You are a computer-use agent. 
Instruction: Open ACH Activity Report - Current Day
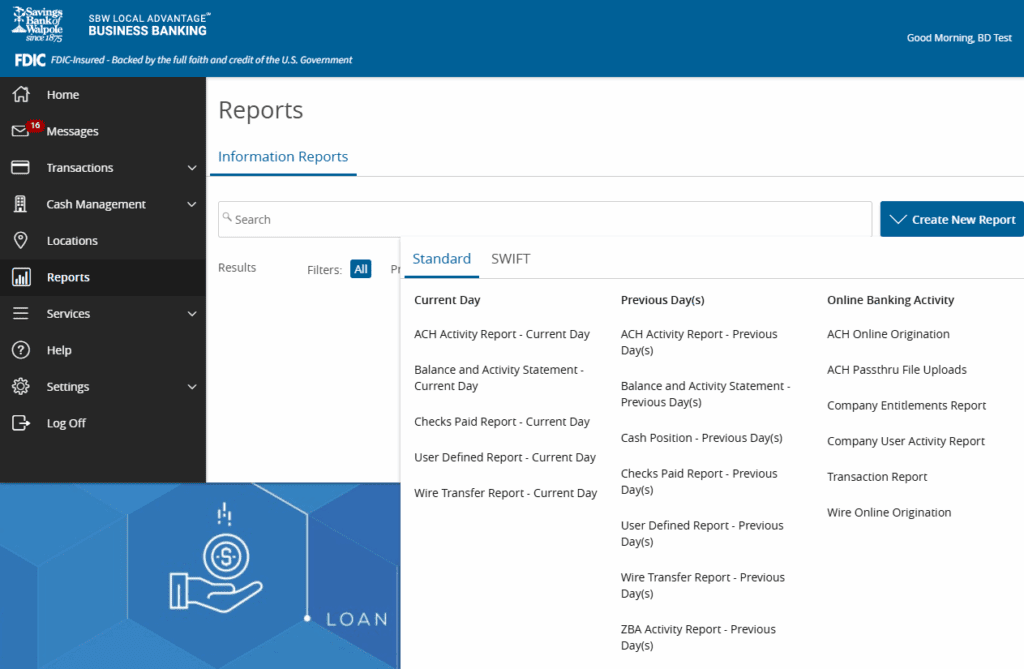(x=502, y=334)
